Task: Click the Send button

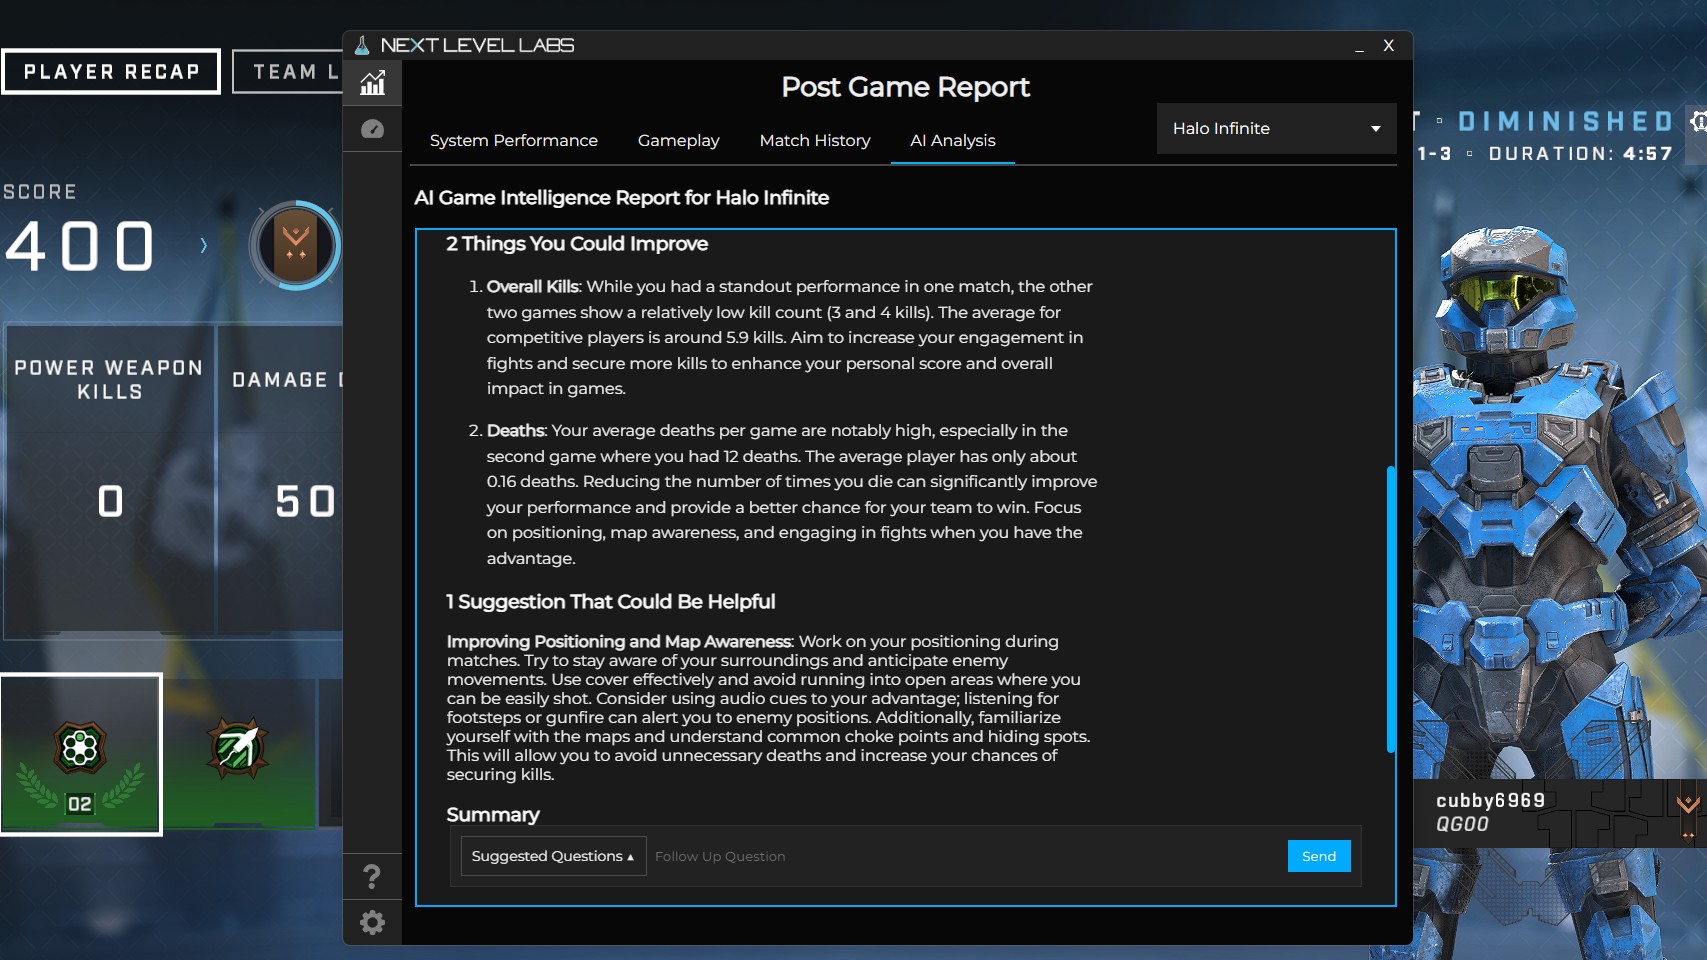Action: click(1318, 856)
